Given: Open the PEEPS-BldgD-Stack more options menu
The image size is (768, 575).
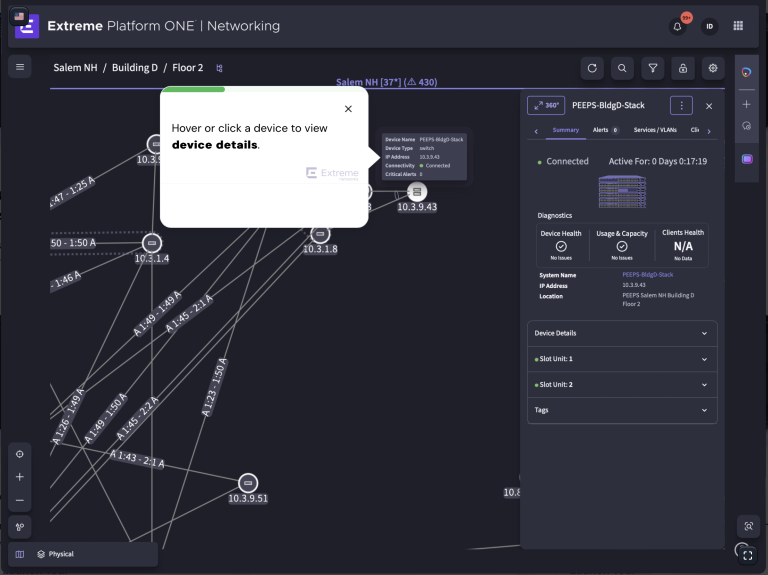Looking at the screenshot, I should tap(681, 105).
